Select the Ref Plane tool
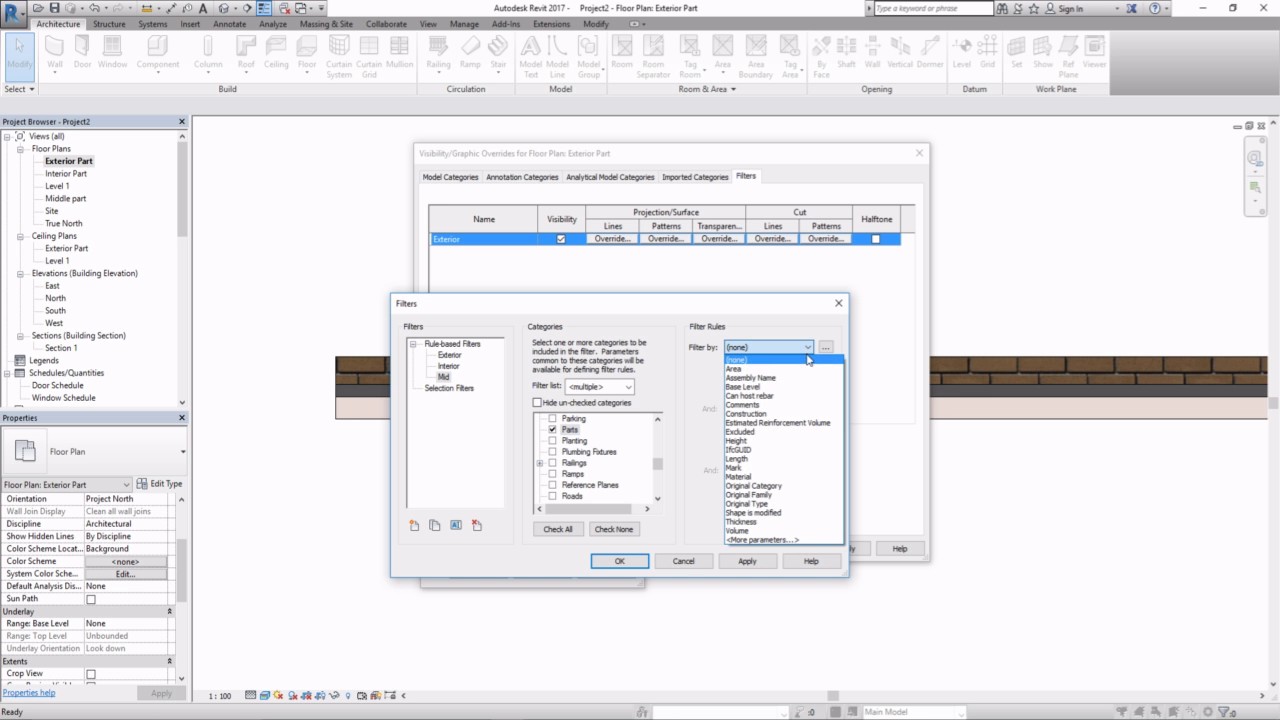Viewport: 1280px width, 720px height. coord(1069,57)
